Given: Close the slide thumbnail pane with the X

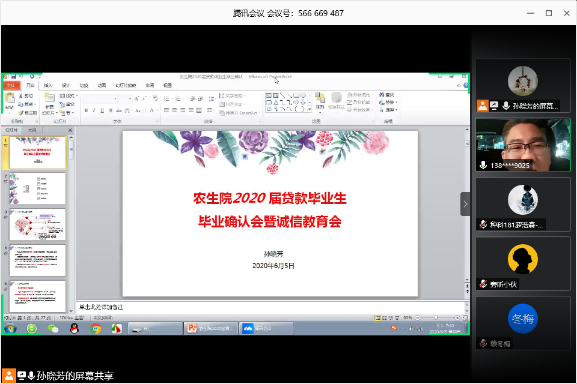Looking at the screenshot, I should tap(70, 130).
